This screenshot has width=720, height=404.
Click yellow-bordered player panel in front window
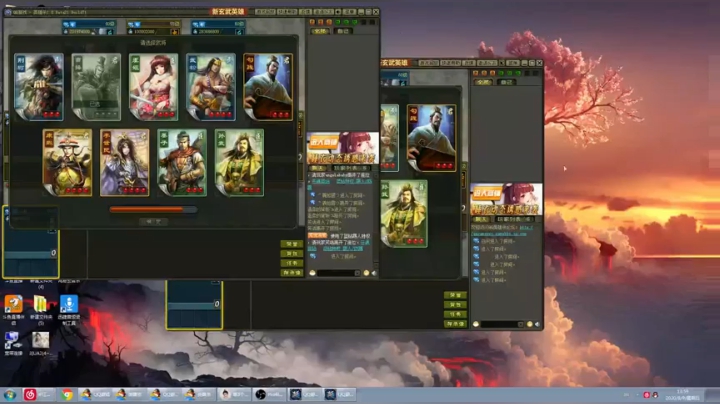coord(31,242)
